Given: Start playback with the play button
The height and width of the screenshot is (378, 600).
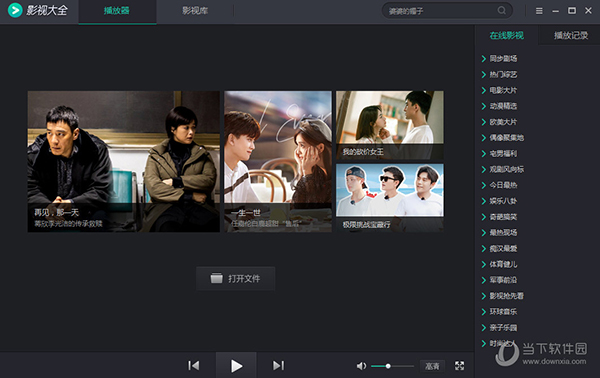Looking at the screenshot, I should click(236, 366).
